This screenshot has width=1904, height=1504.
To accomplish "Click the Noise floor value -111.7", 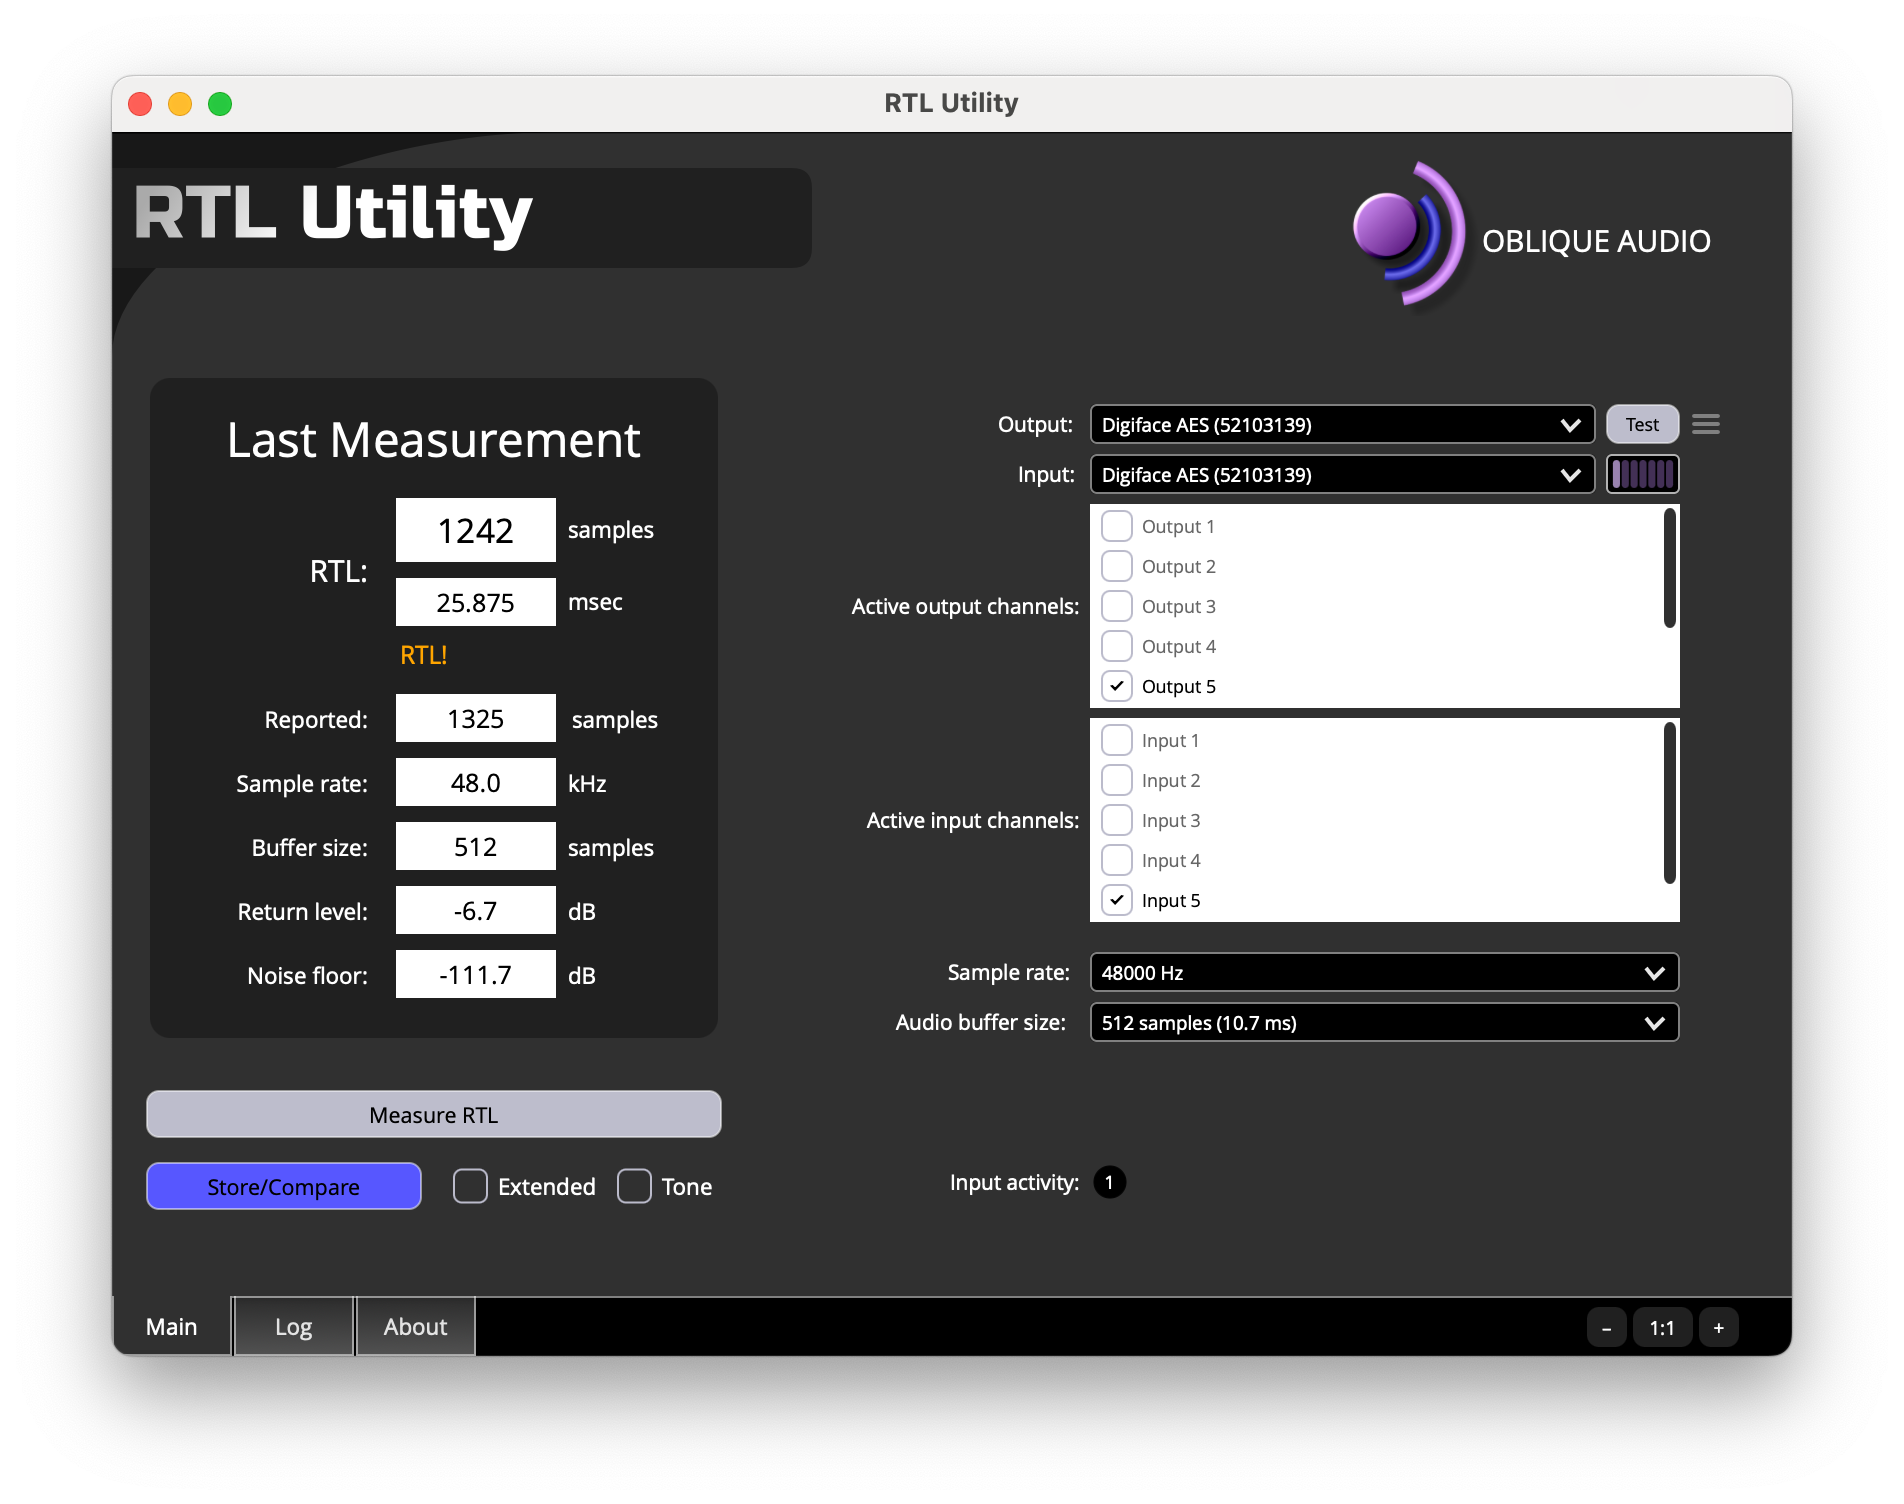I will [x=475, y=974].
